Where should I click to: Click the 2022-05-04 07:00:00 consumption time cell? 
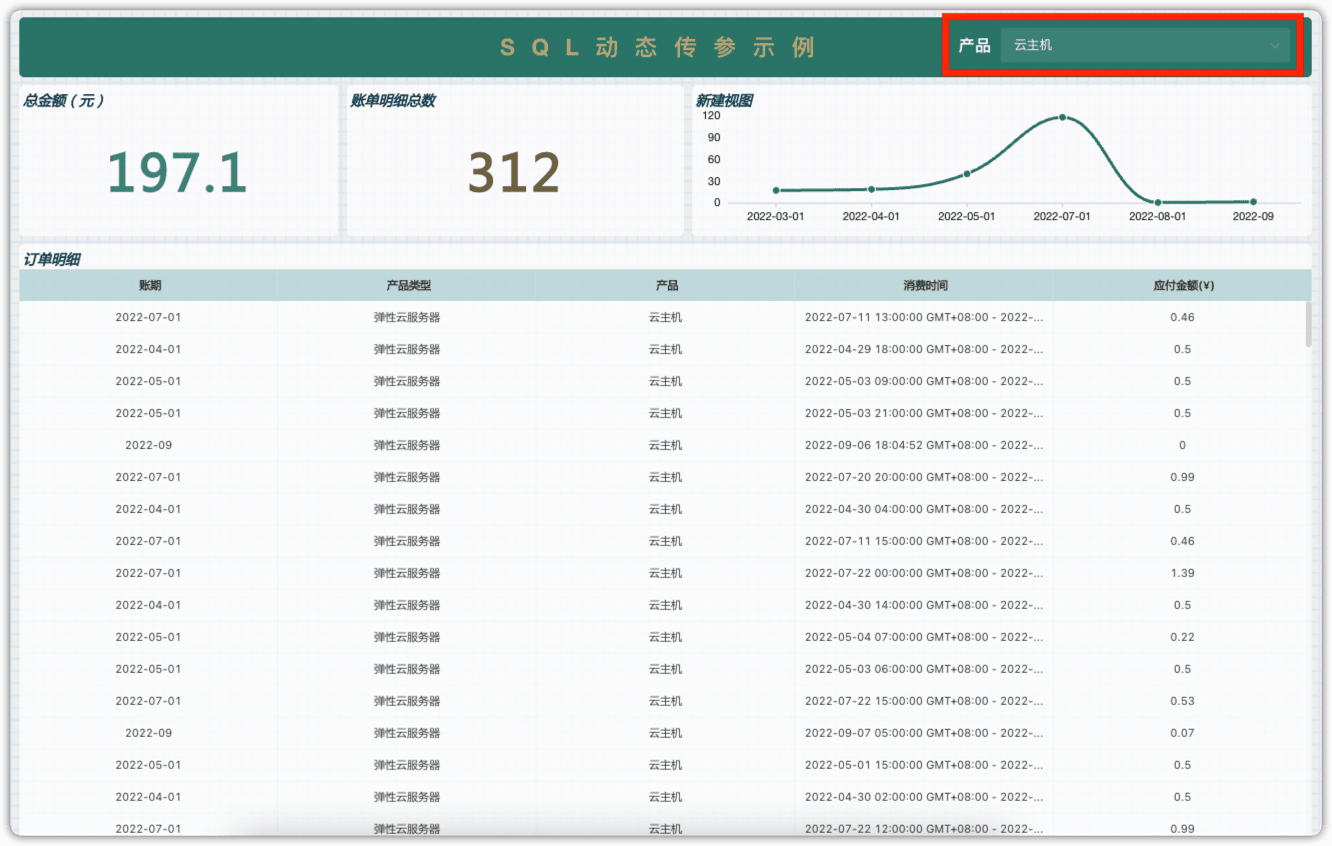point(924,637)
